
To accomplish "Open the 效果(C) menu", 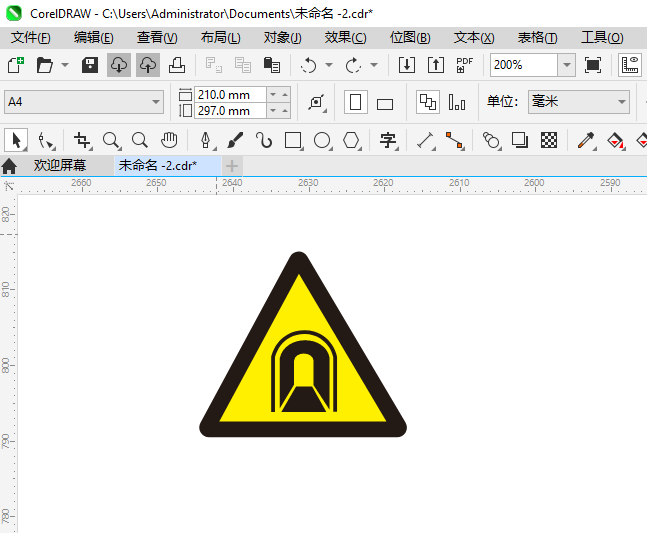I will tap(345, 38).
